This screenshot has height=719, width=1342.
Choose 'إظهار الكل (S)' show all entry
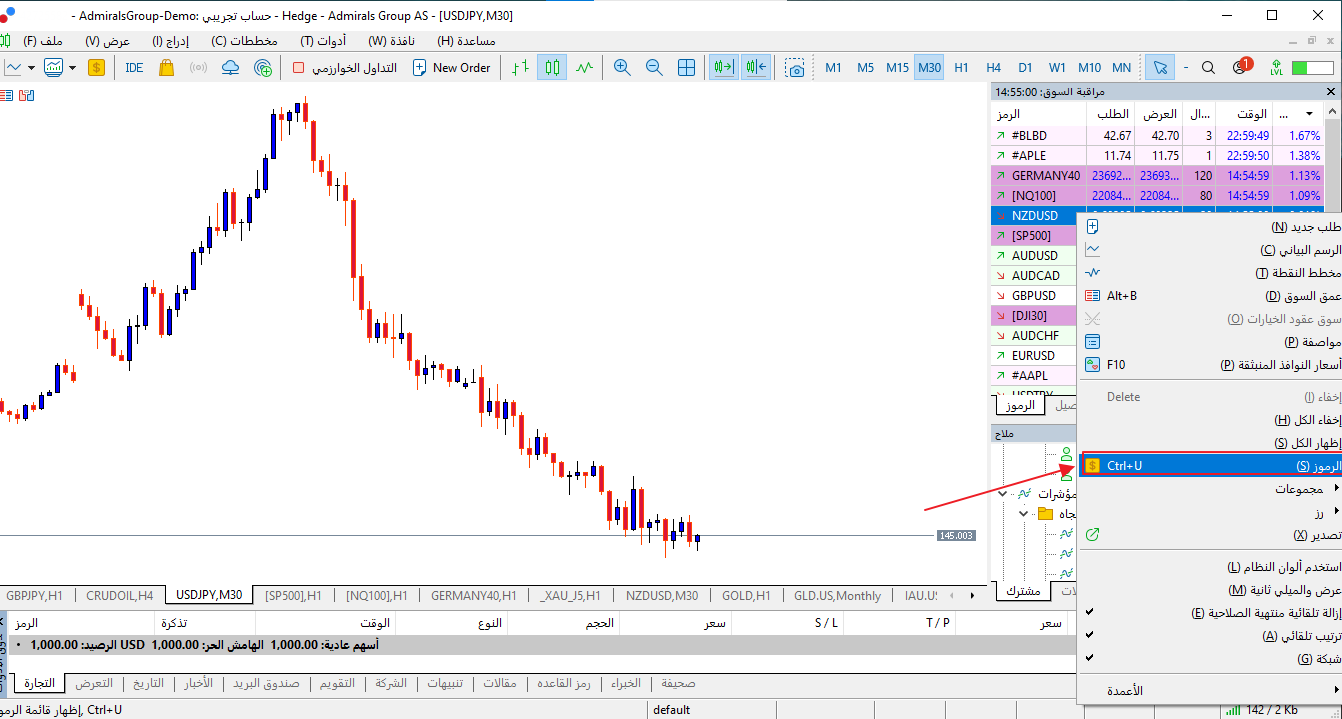pos(1210,443)
